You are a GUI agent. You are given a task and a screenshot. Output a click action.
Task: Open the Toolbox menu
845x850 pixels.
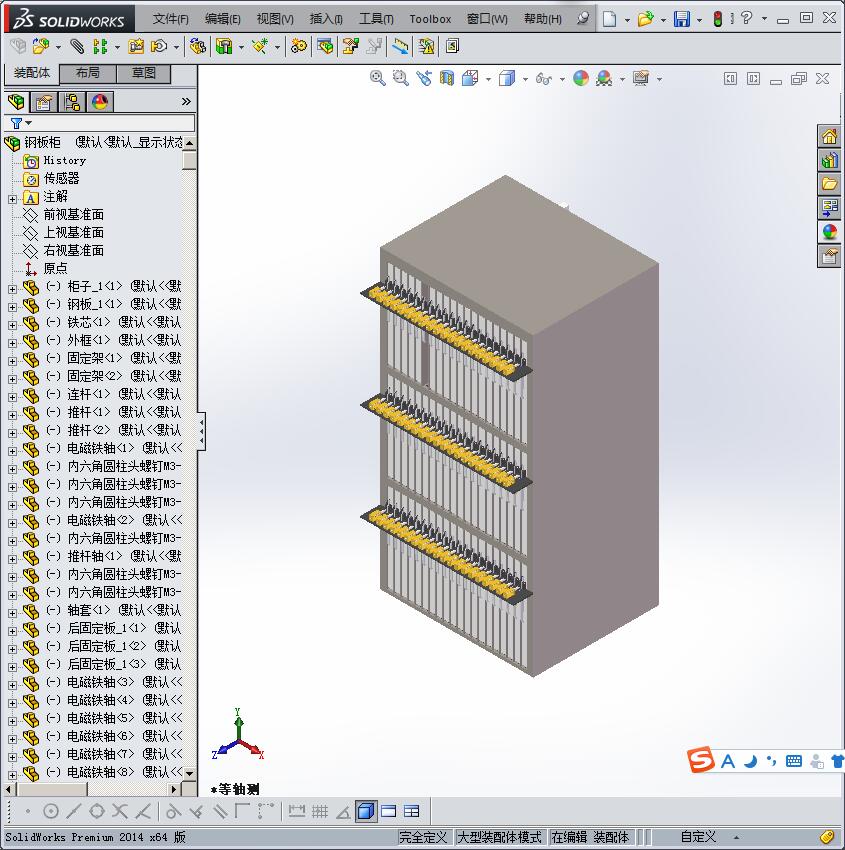[x=430, y=19]
